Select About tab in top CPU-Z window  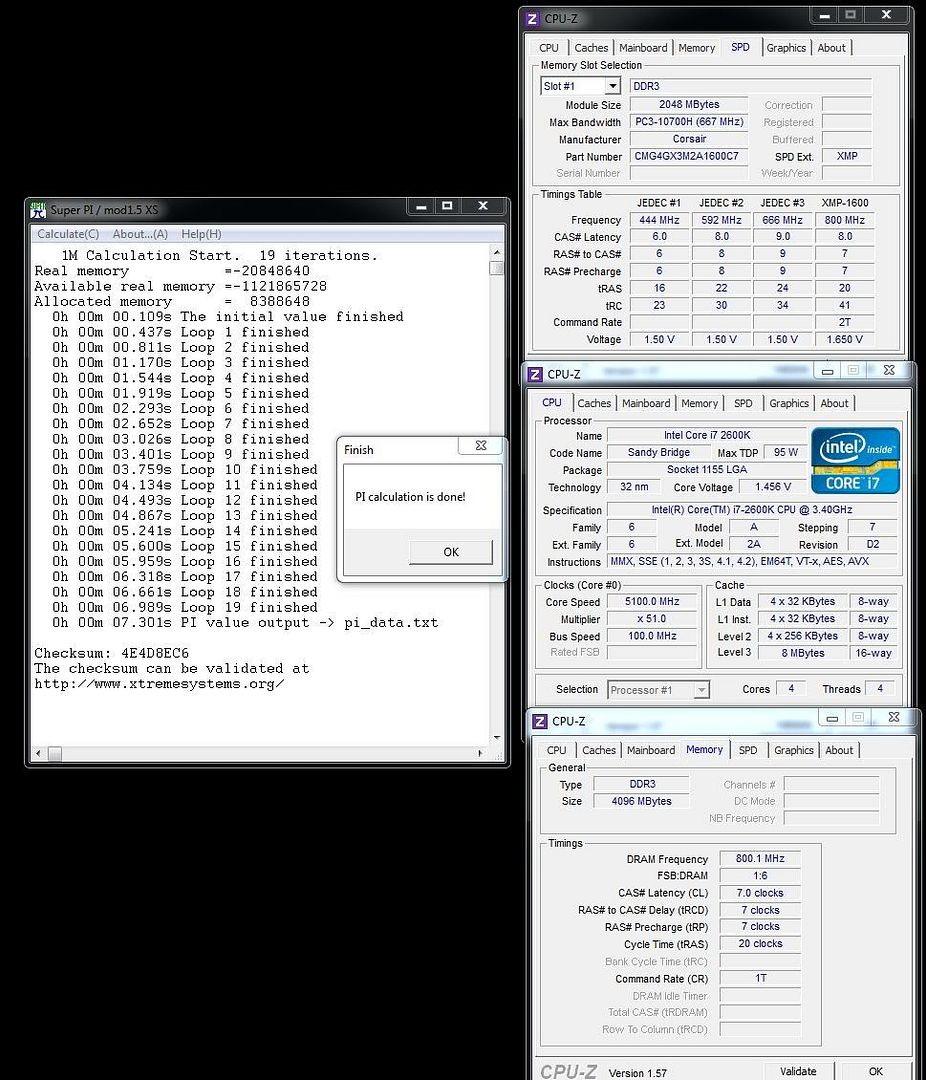coord(832,48)
